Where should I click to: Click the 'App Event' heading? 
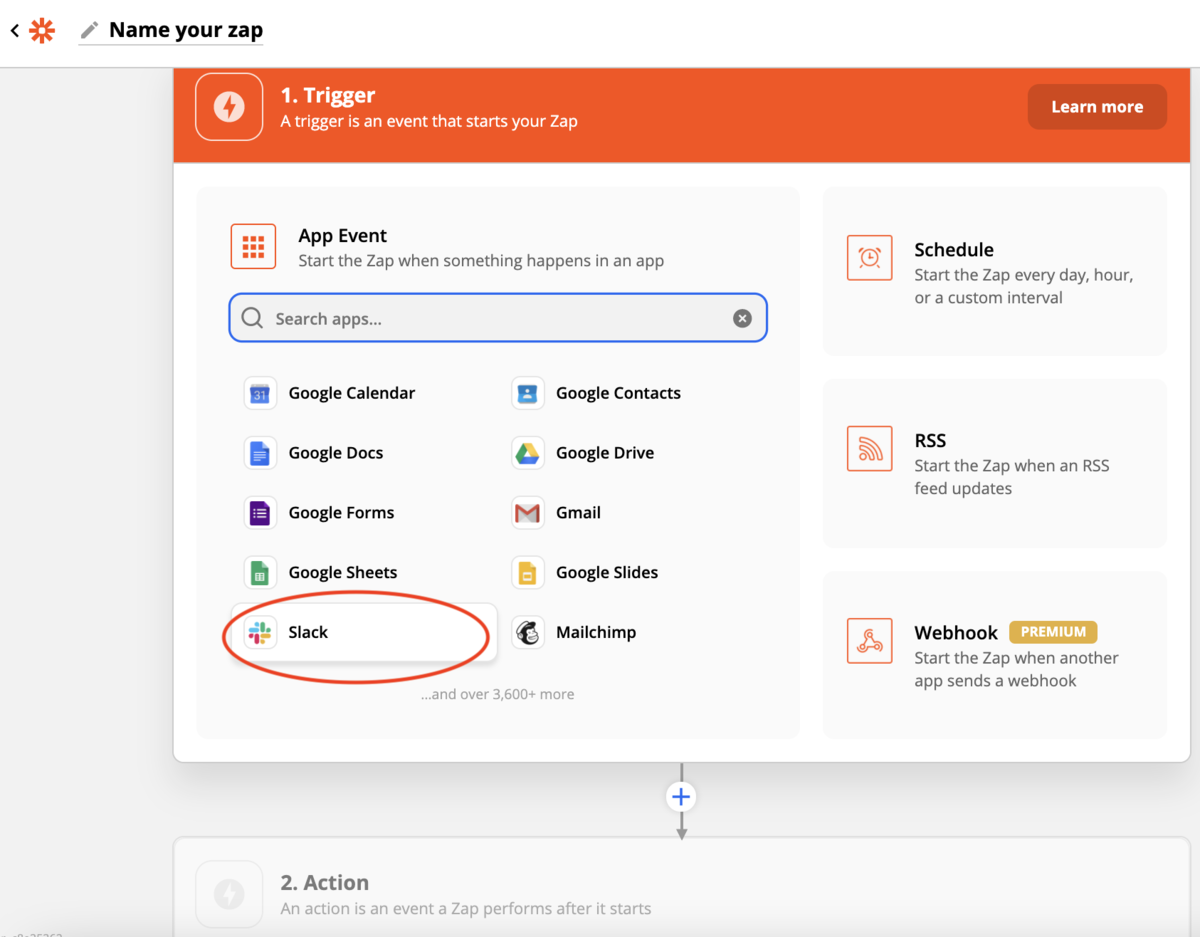tap(343, 236)
